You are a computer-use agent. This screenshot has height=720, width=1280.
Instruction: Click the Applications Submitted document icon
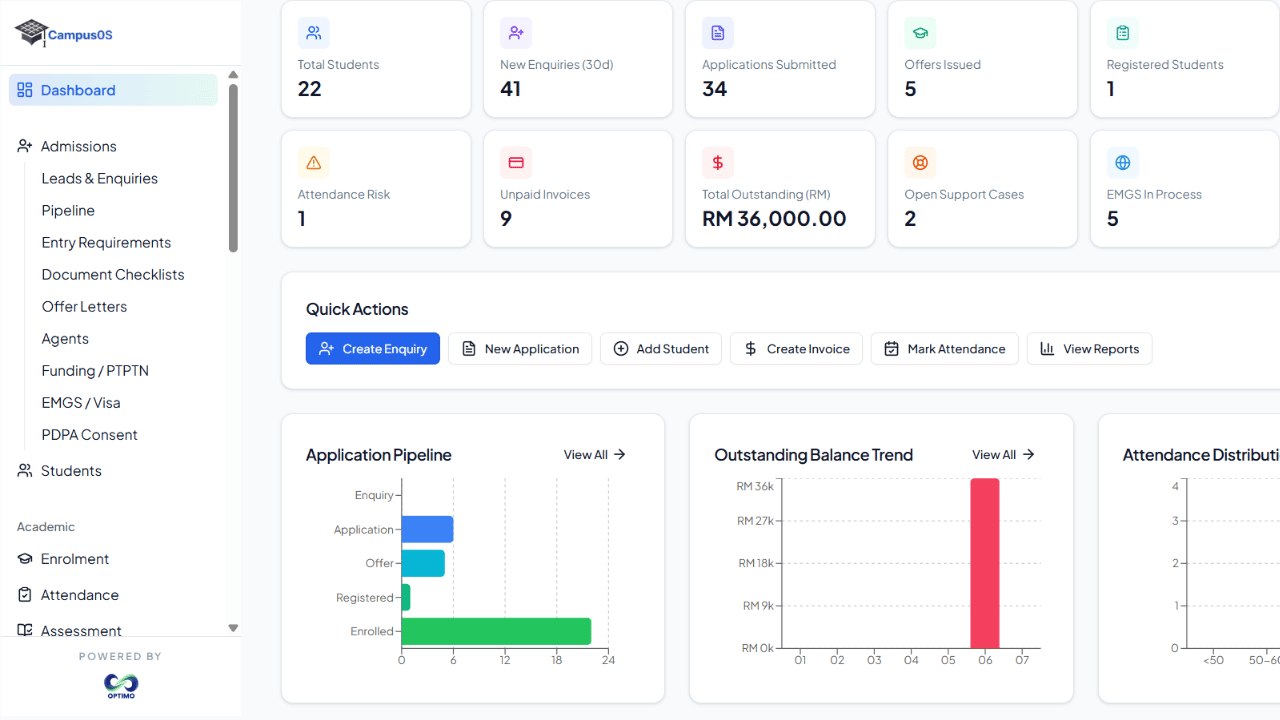(718, 33)
